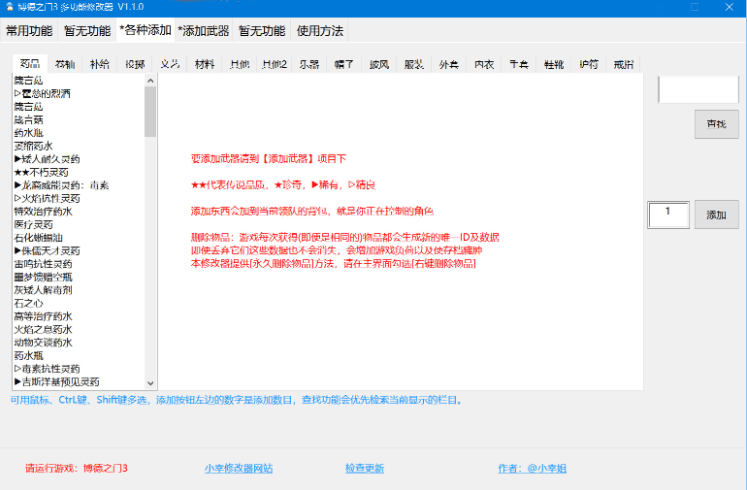
Task: Select 噩梦馈赠空瓶 list entry
Action: [x=79, y=277]
